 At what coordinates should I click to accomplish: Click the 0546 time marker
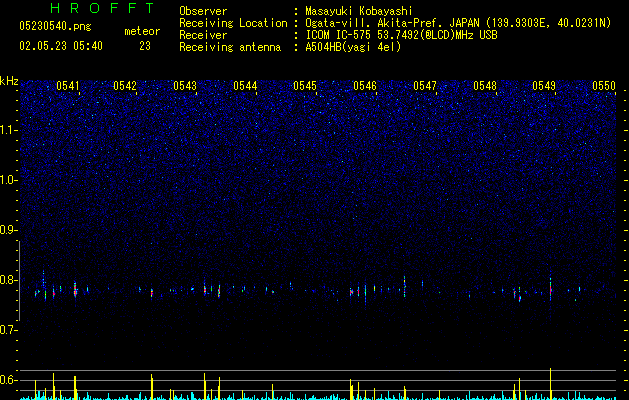tap(365, 86)
